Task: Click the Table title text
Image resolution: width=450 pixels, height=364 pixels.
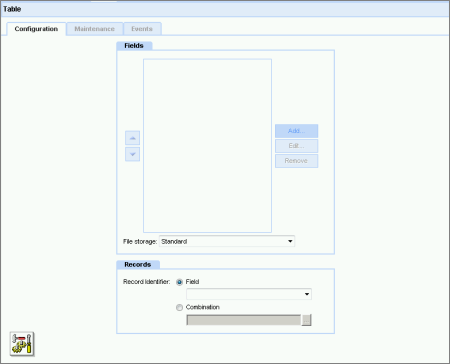Action: [12, 9]
